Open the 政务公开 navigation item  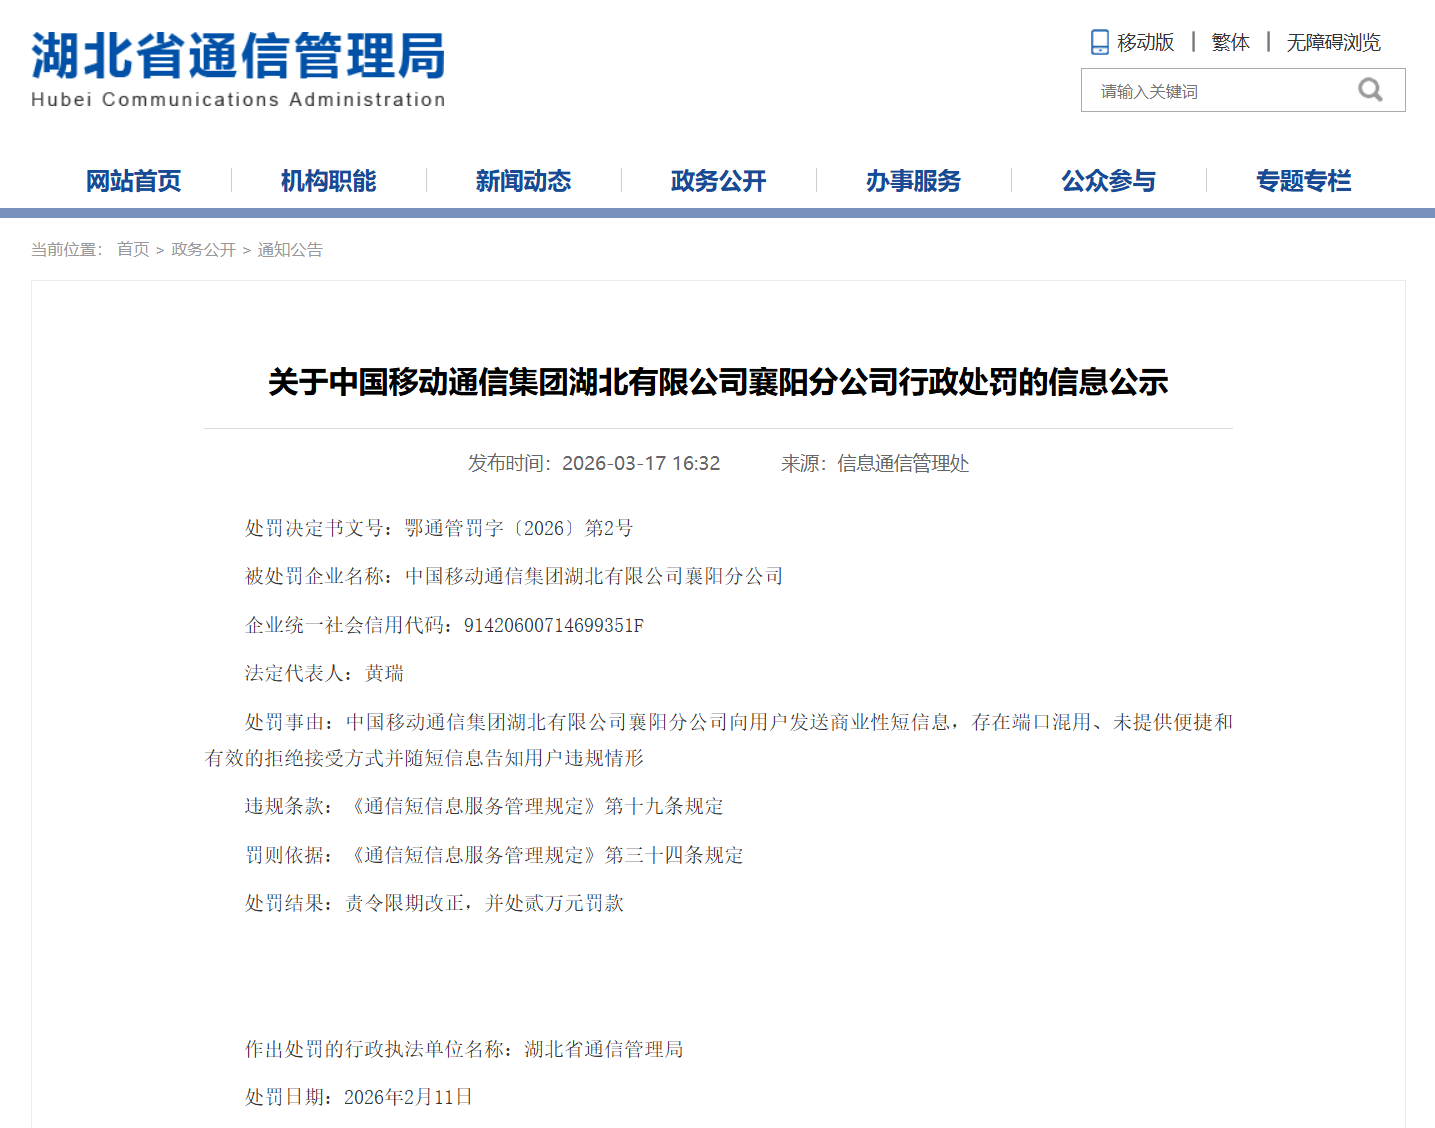(x=718, y=181)
